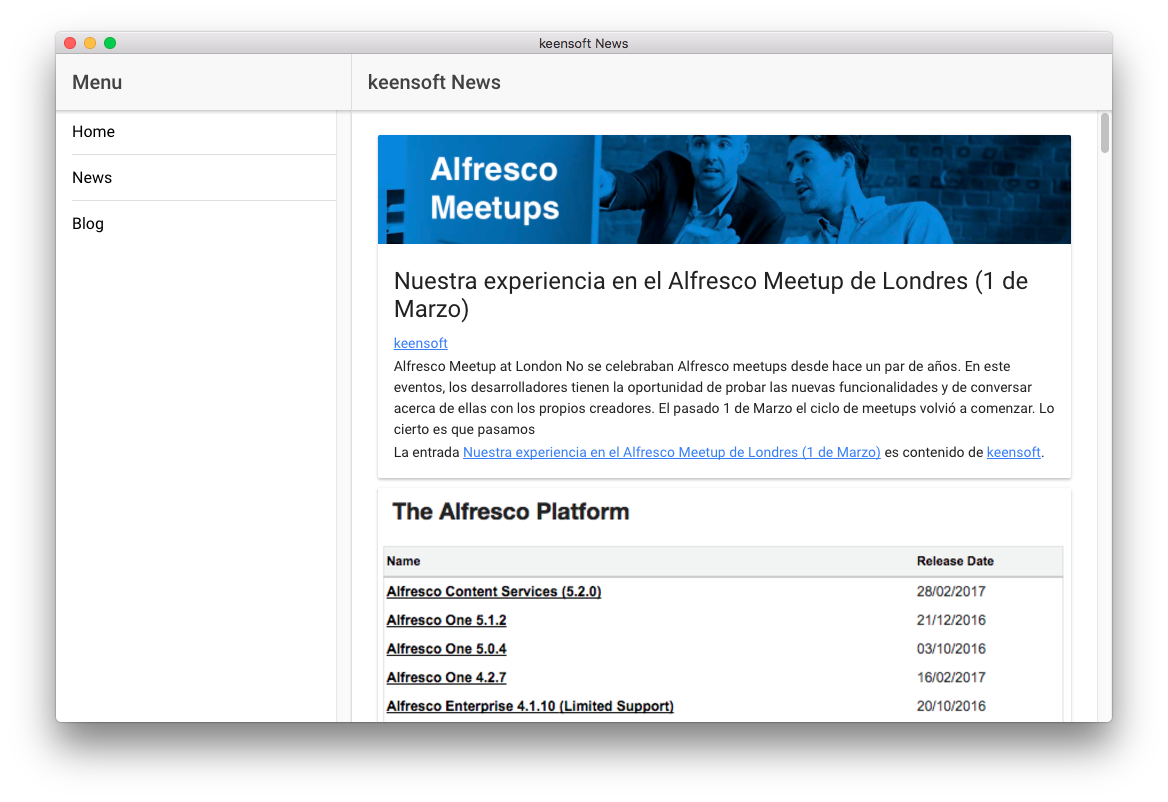Screen dimensions: 1168x802
Task: Maximize the window with the green button
Action: pyautogui.click(x=110, y=43)
